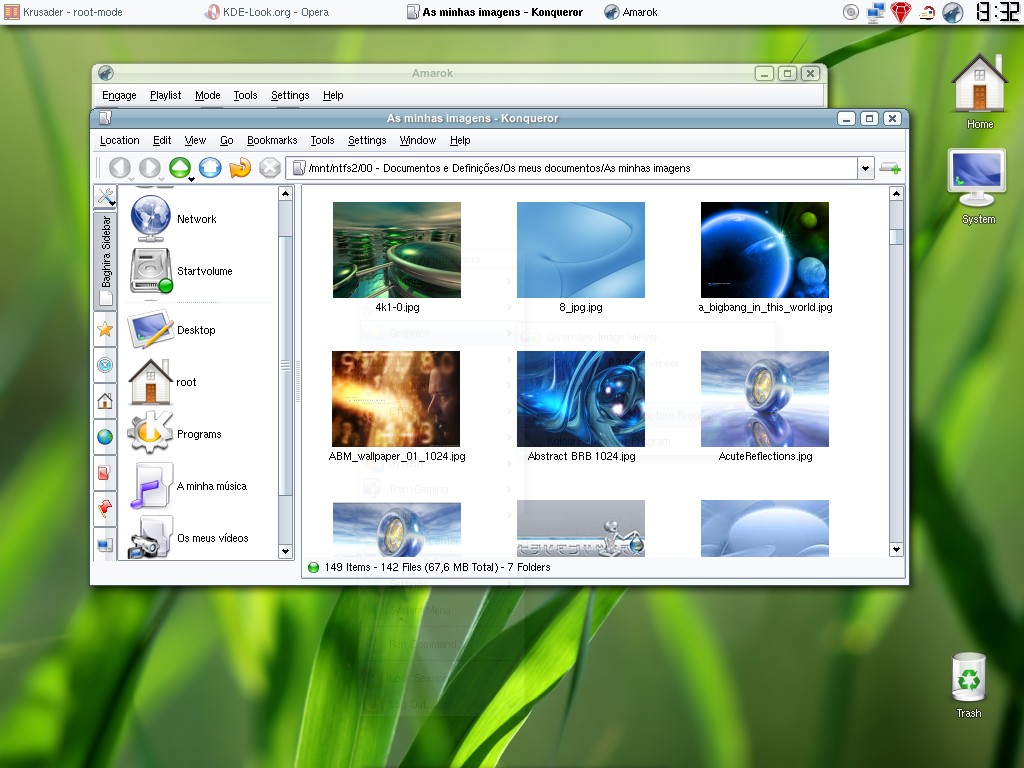The image size is (1024, 768).
Task: Click sidebar scrollbar up arrow
Action: click(285, 193)
